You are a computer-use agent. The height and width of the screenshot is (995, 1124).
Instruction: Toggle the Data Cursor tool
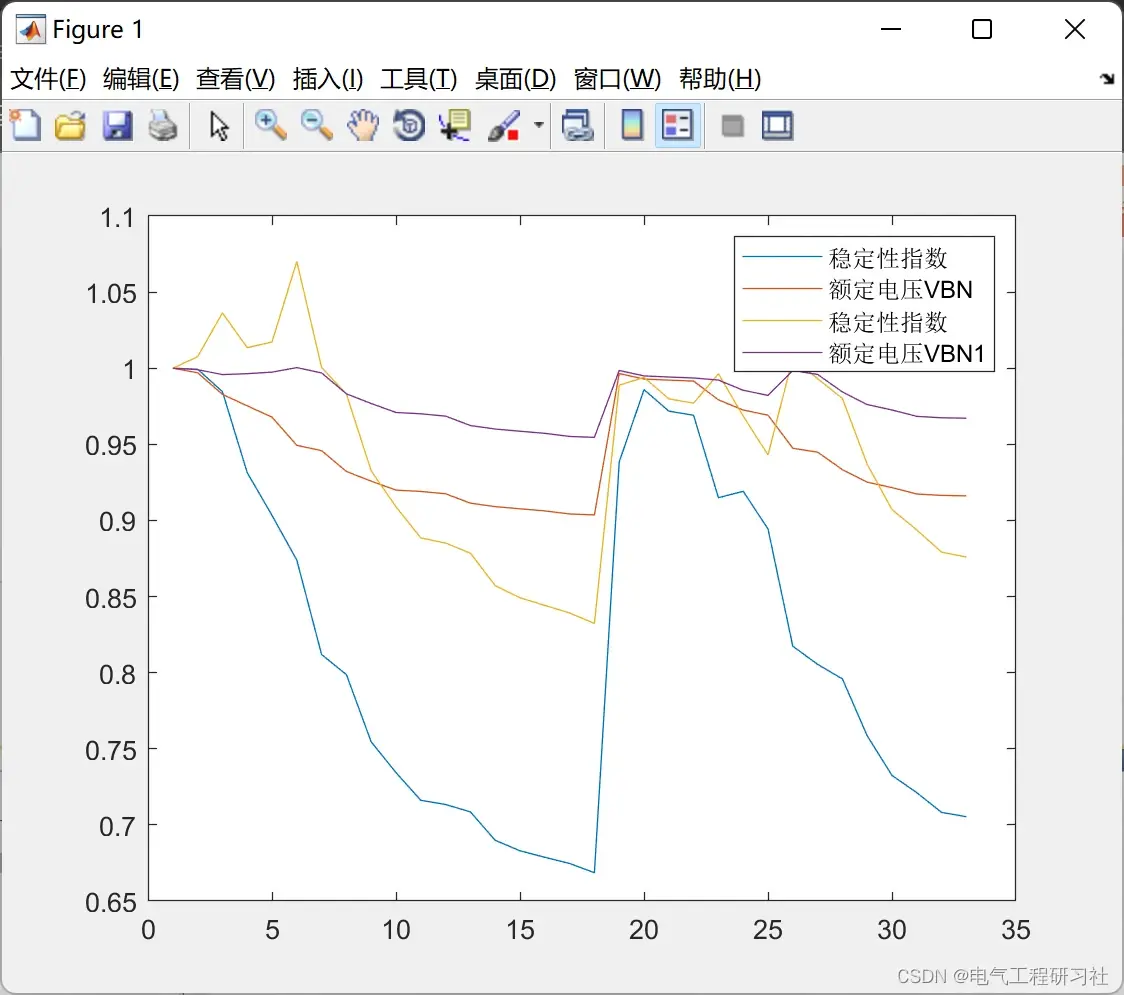click(455, 125)
